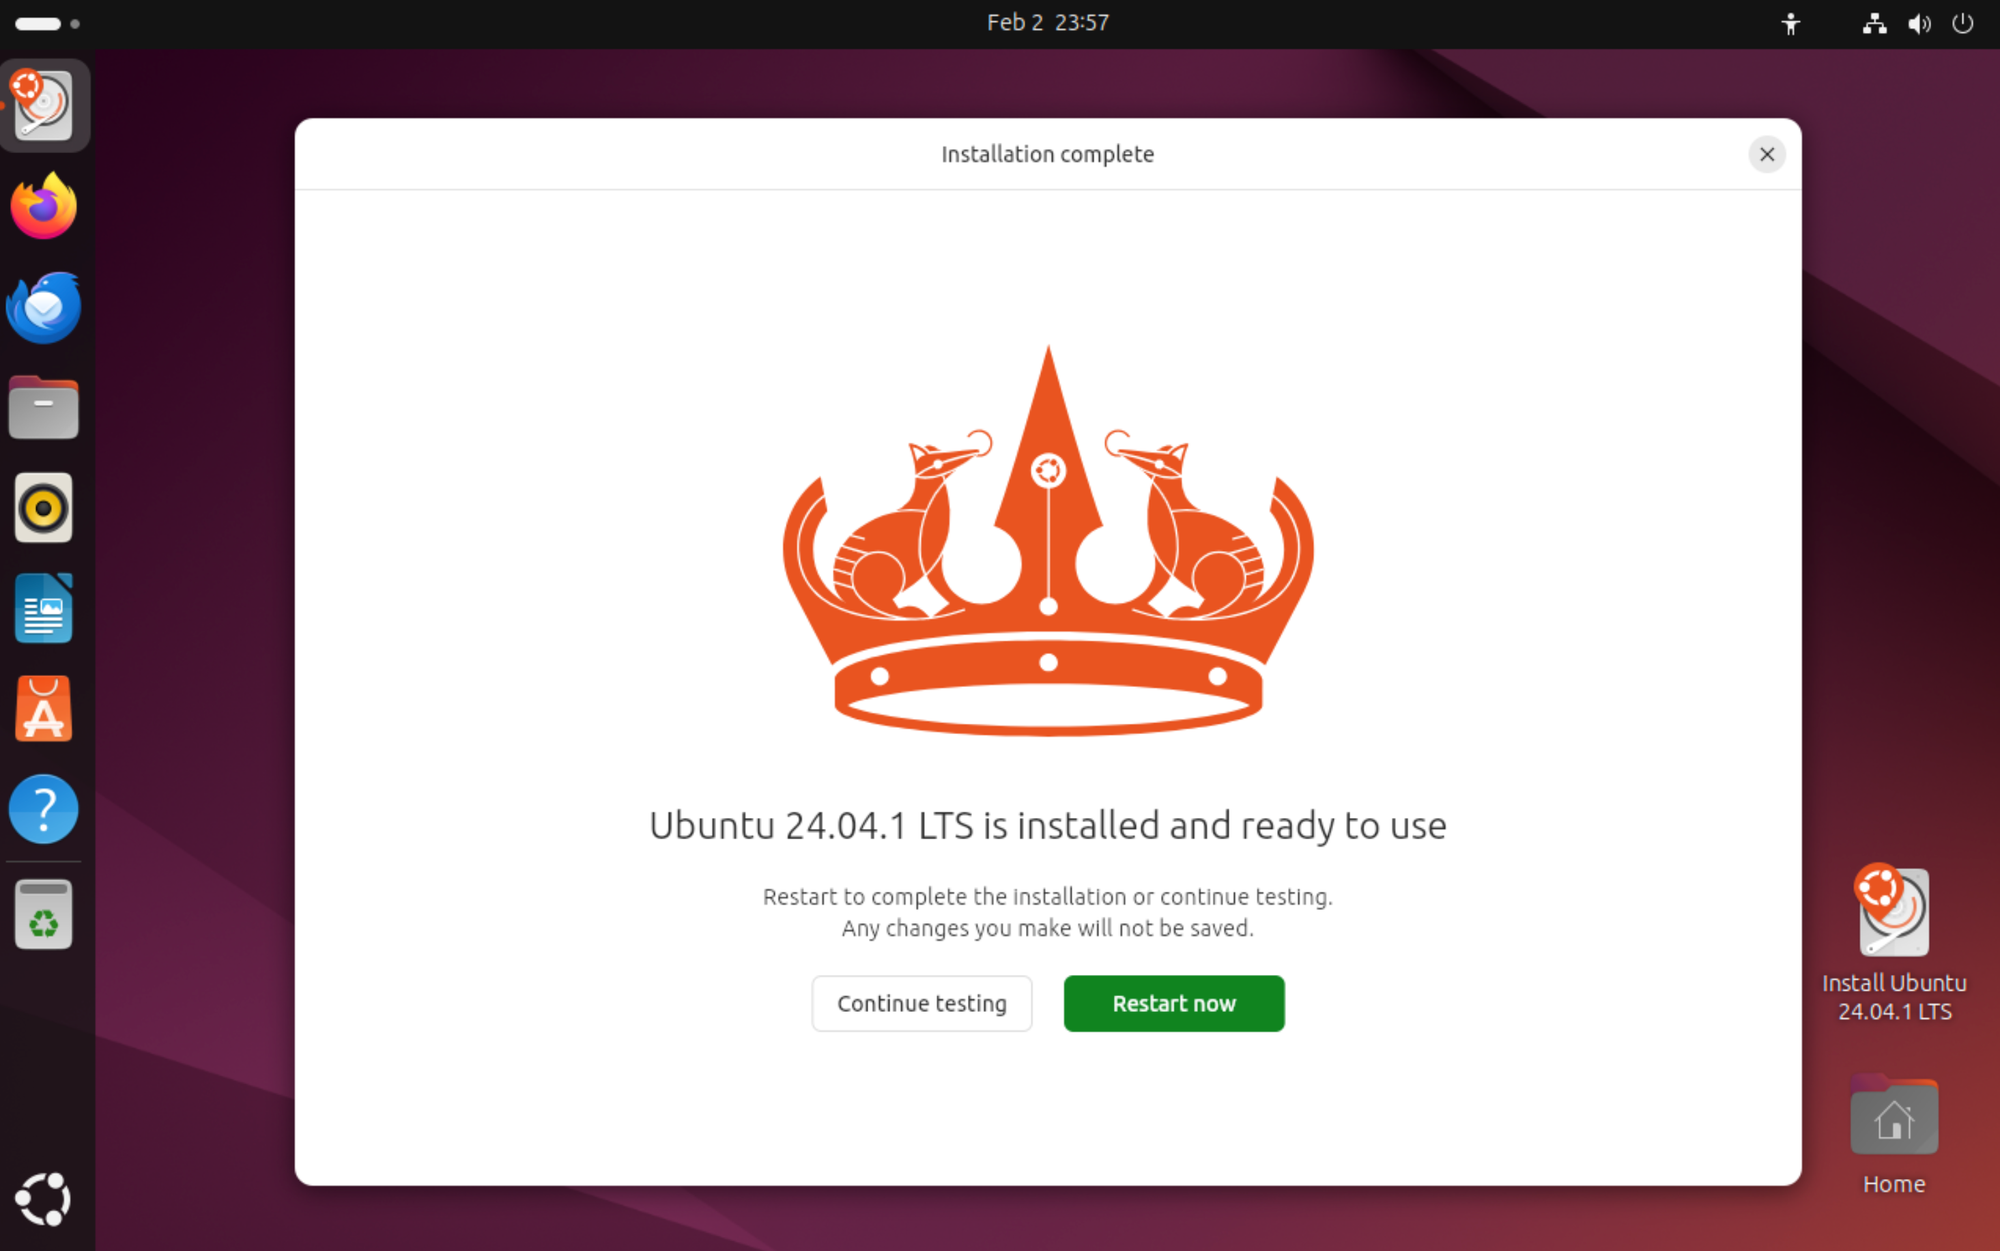Open the Files manager dock icon
The height and width of the screenshot is (1251, 2000).
[44, 408]
